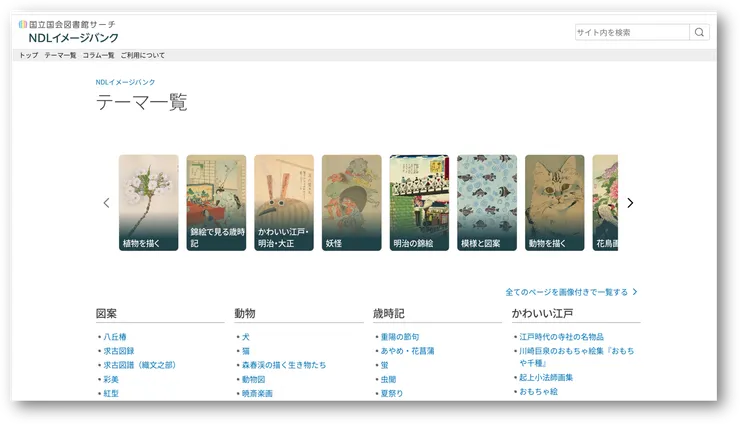
Task: Open 森春渓の描く生き物たち link
Action: coord(284,365)
